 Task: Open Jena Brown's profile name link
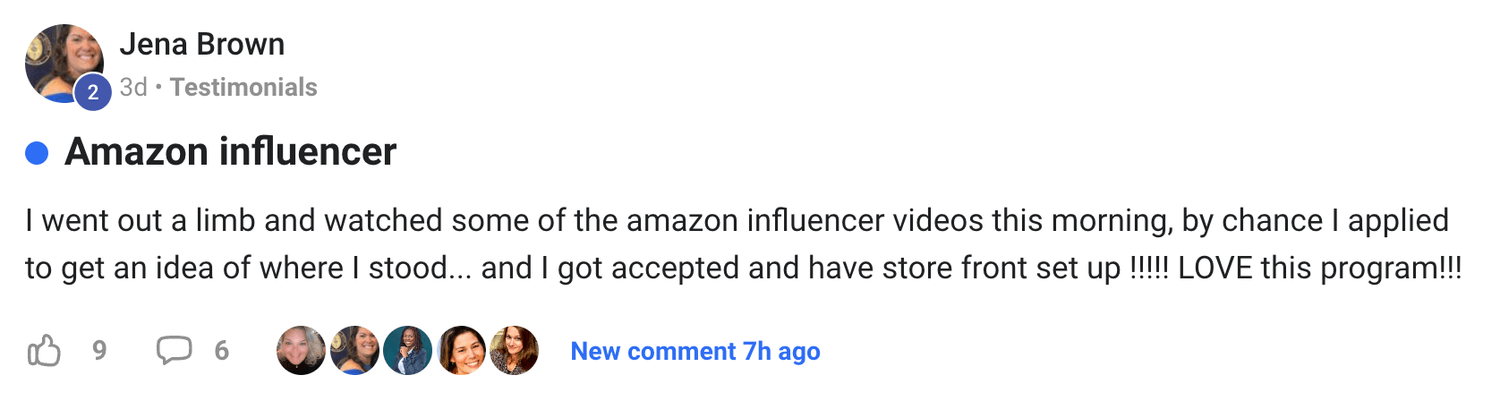point(202,45)
